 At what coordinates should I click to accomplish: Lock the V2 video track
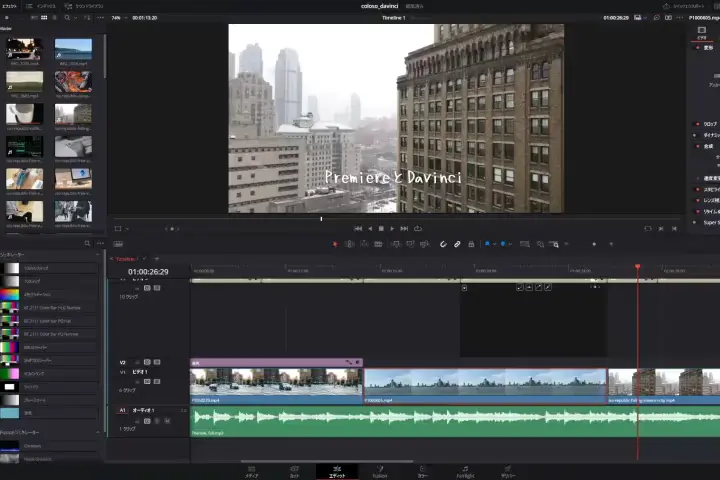pos(137,362)
